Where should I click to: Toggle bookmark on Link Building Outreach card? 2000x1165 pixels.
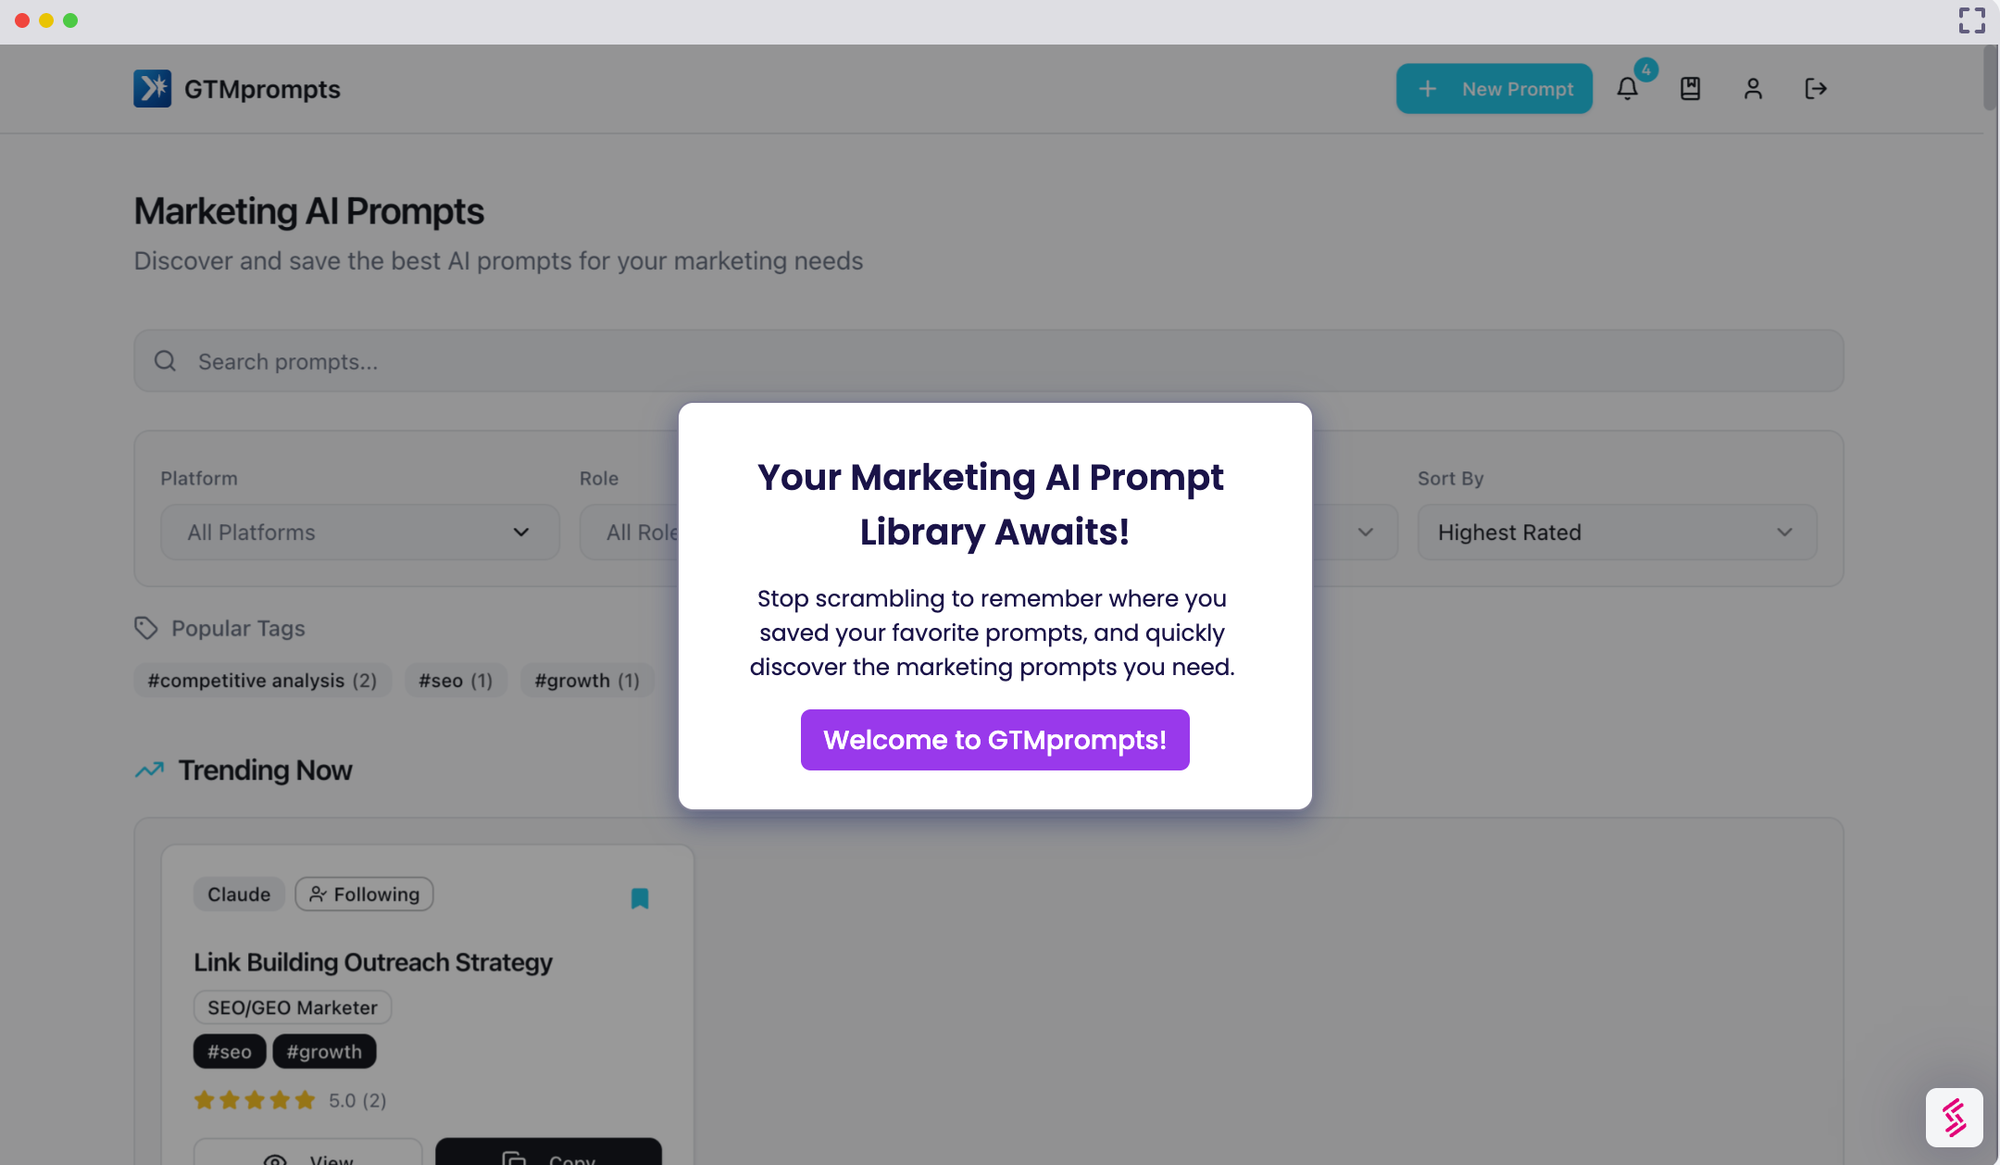(640, 898)
